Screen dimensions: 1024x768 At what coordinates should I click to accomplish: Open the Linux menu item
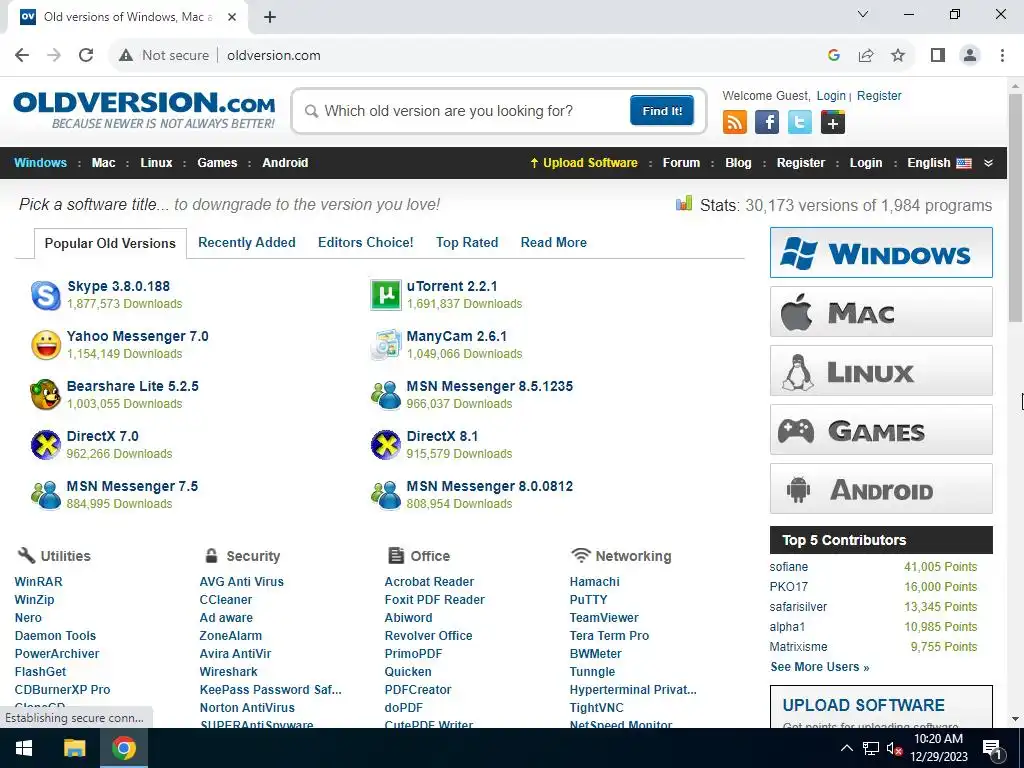[156, 163]
